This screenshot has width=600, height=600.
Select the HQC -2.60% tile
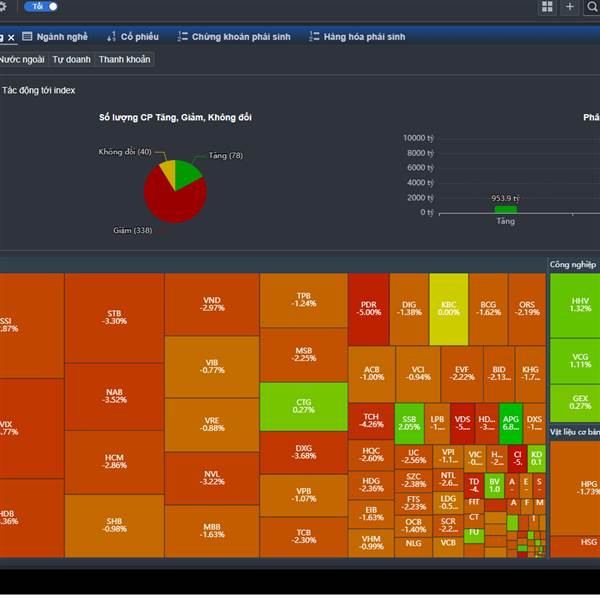371,455
